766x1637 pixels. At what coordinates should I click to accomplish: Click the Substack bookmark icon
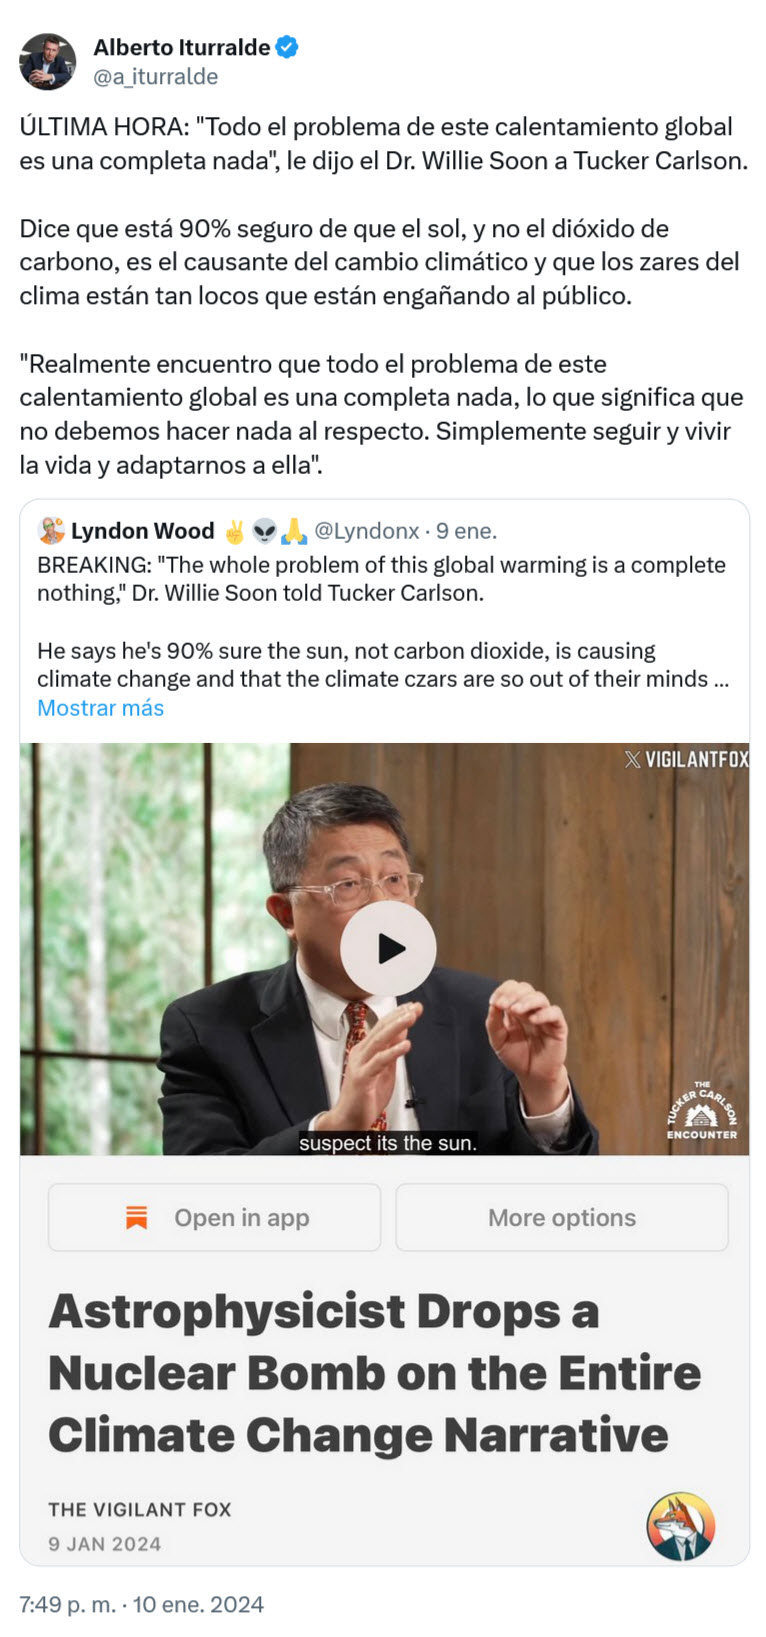(137, 1217)
